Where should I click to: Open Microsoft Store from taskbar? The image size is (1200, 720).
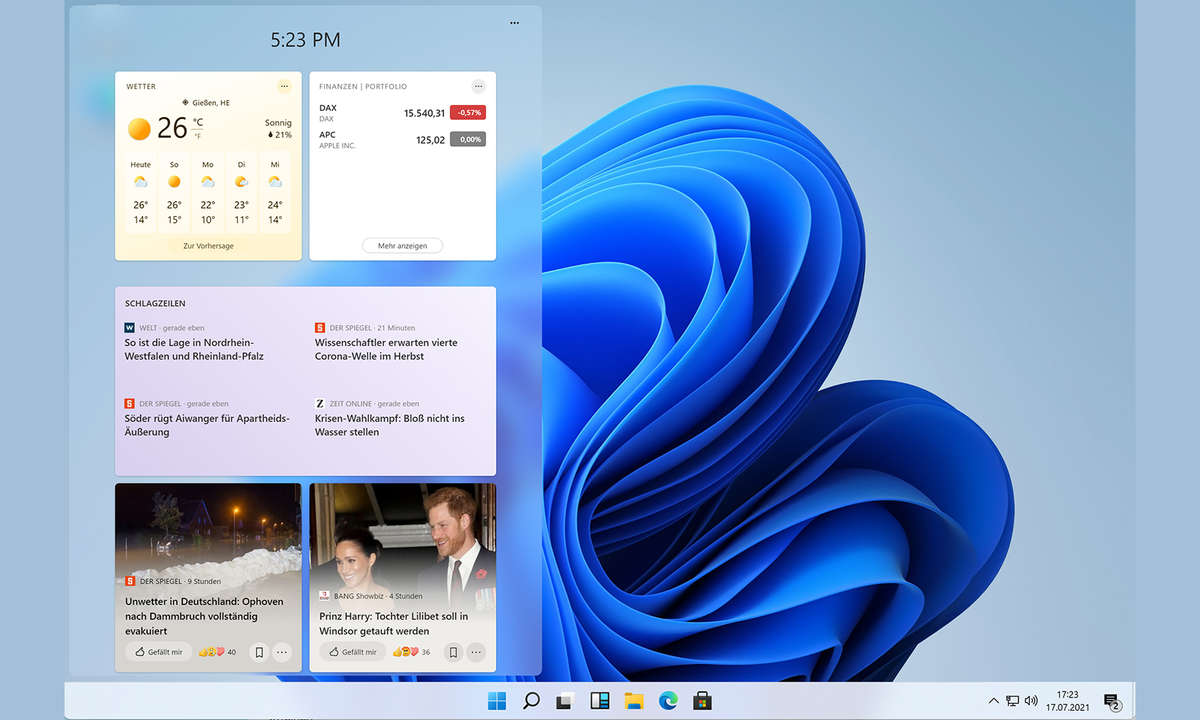coord(702,700)
